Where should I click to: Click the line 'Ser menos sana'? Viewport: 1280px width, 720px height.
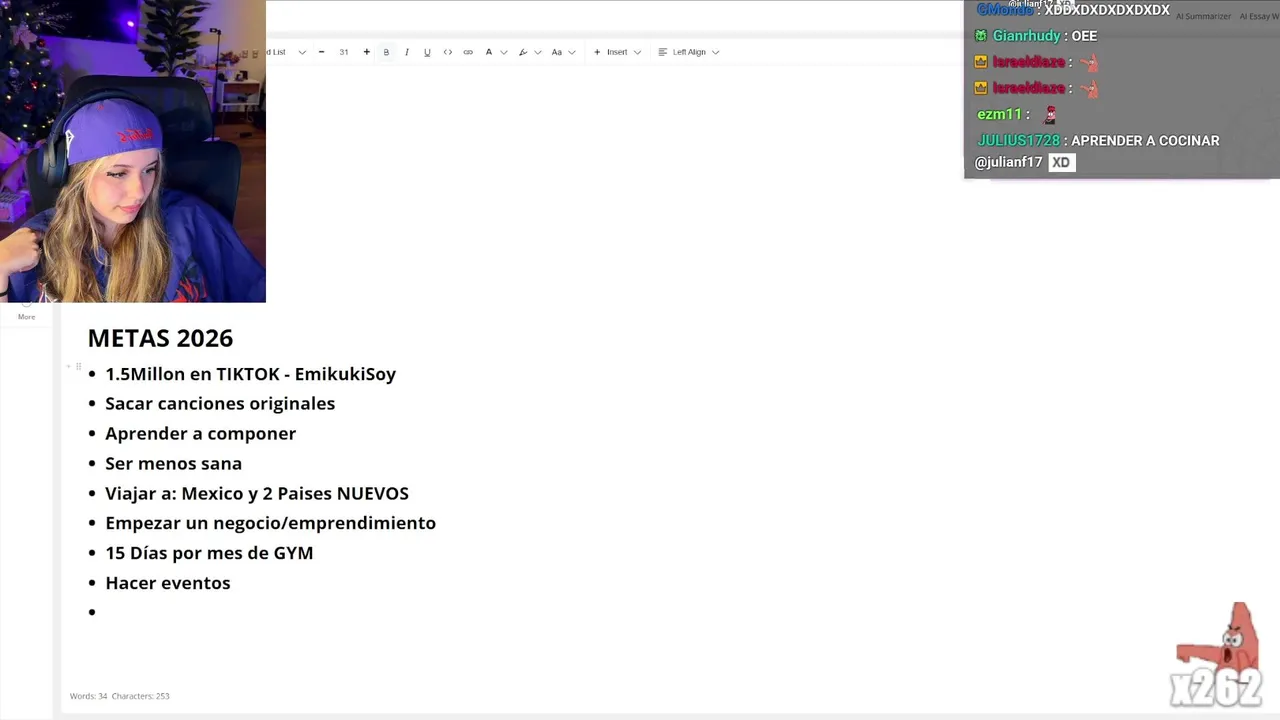point(173,464)
